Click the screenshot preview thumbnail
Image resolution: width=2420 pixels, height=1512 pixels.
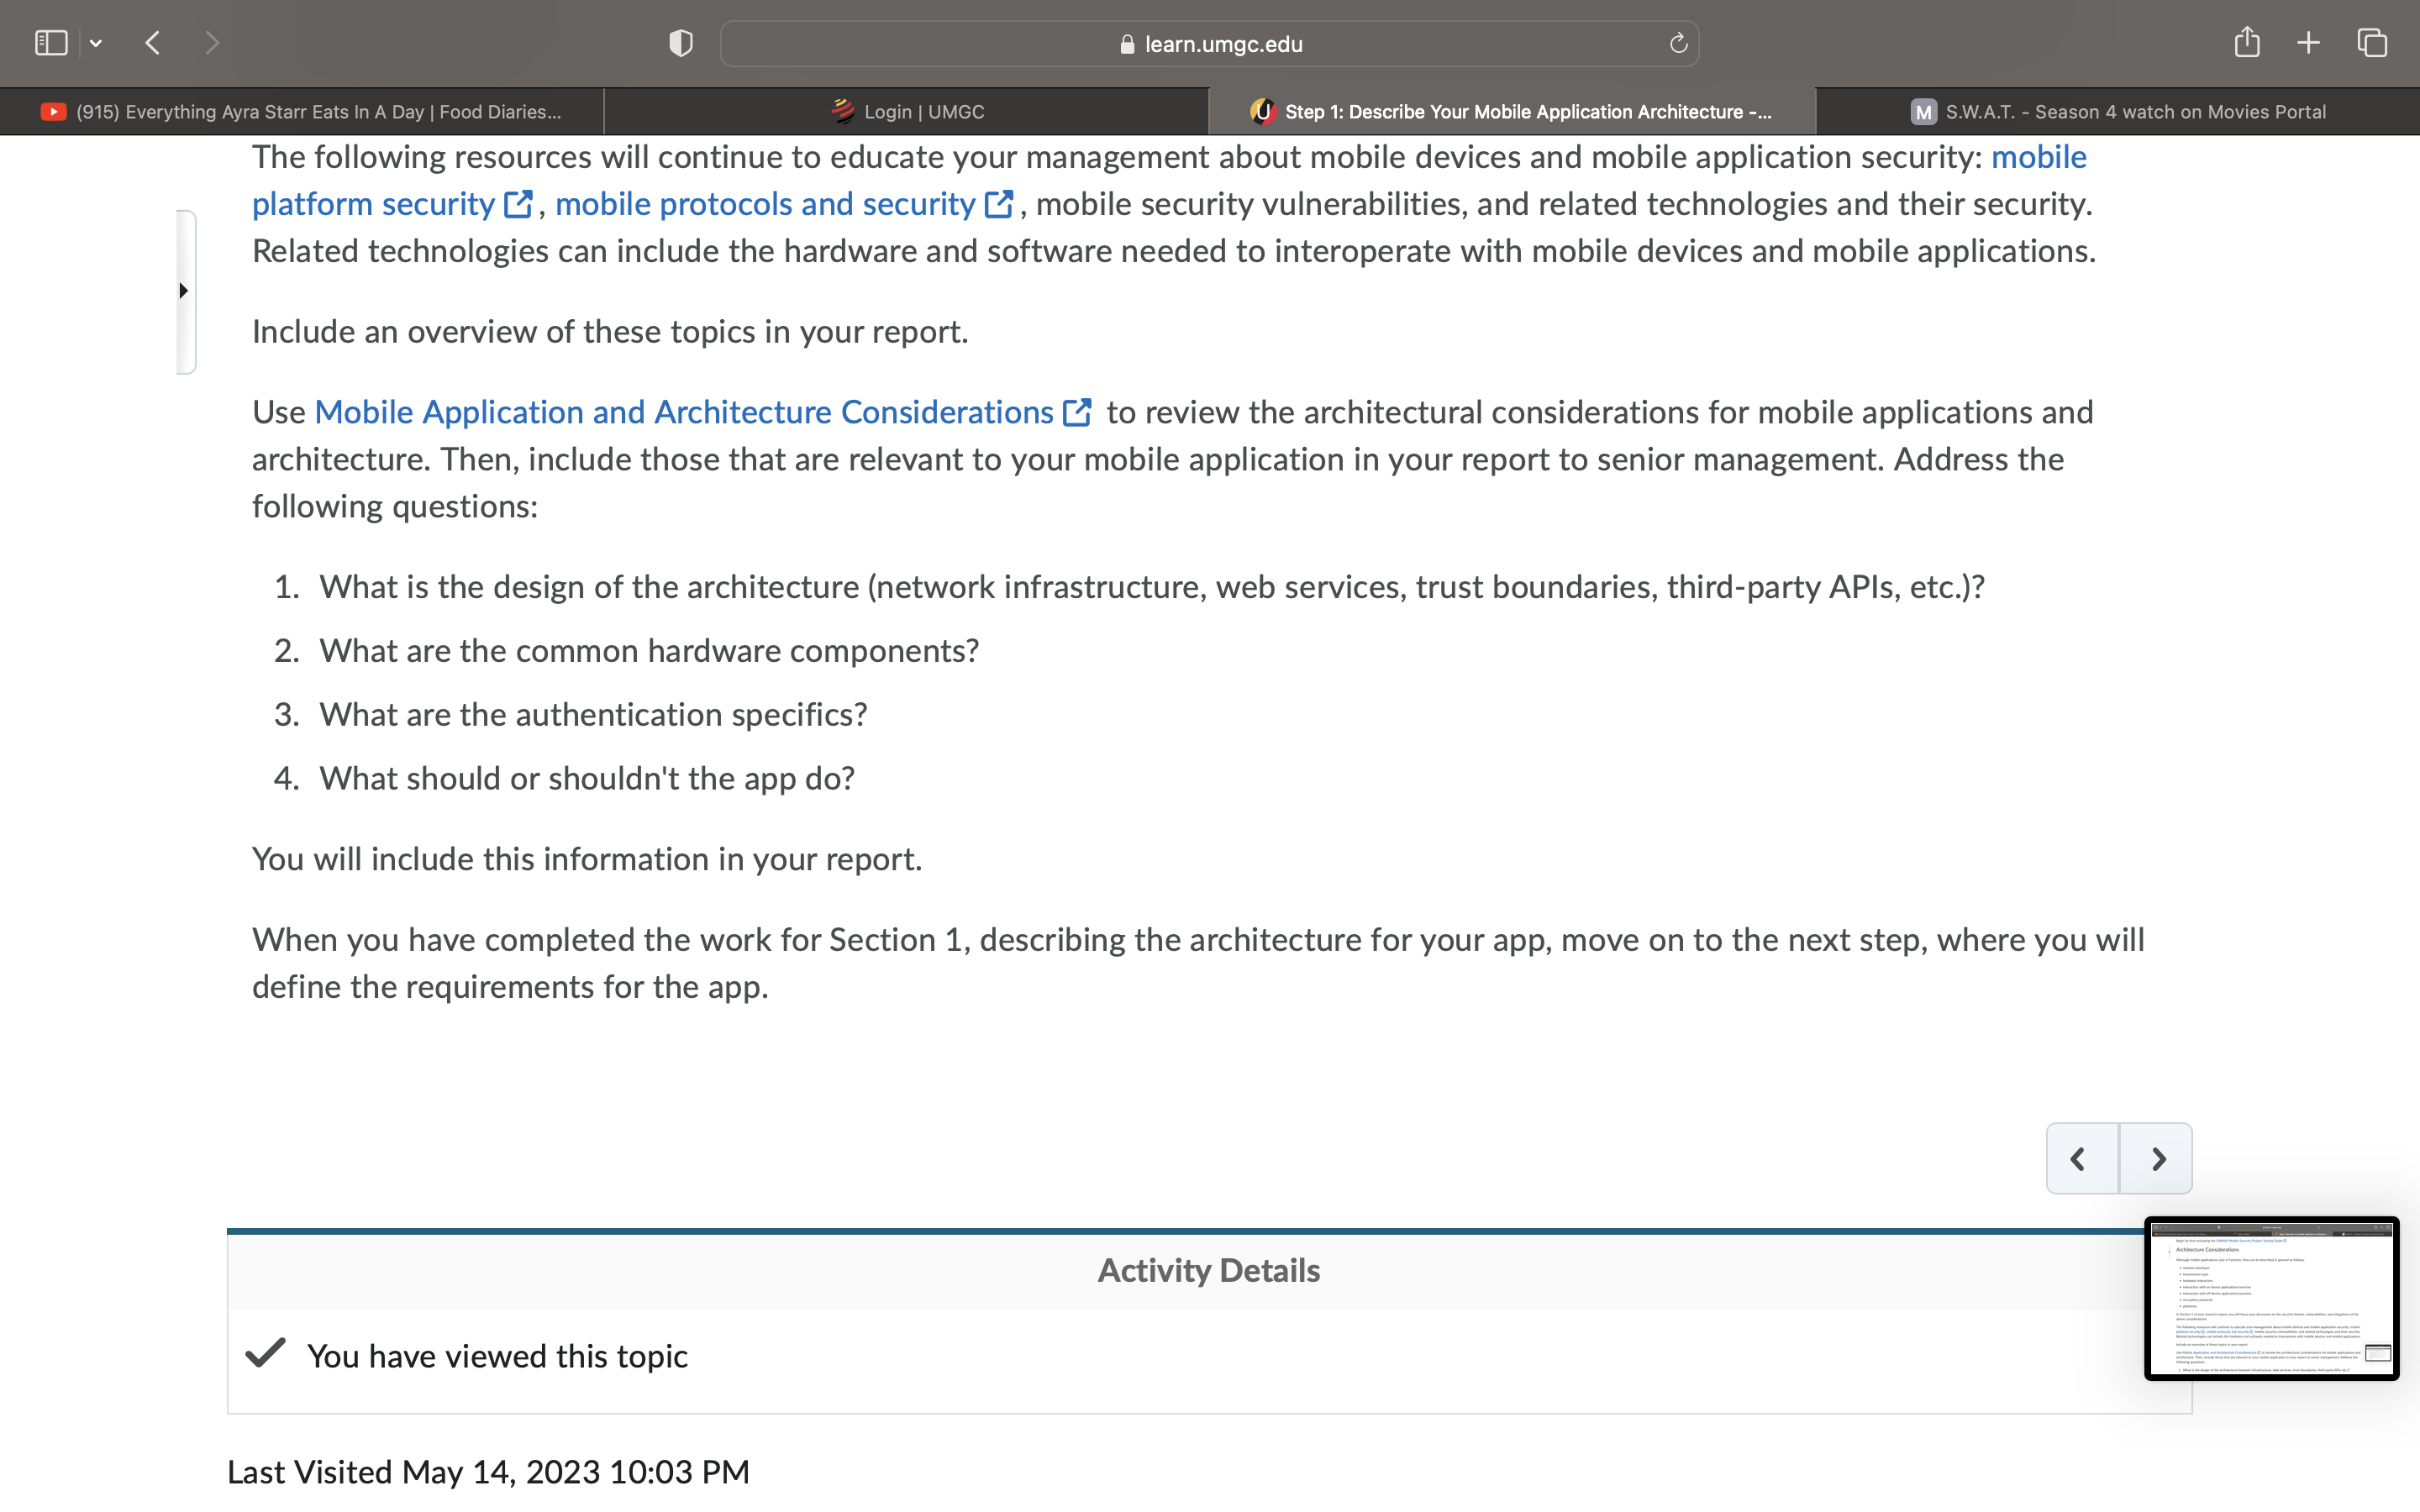[2271, 1298]
